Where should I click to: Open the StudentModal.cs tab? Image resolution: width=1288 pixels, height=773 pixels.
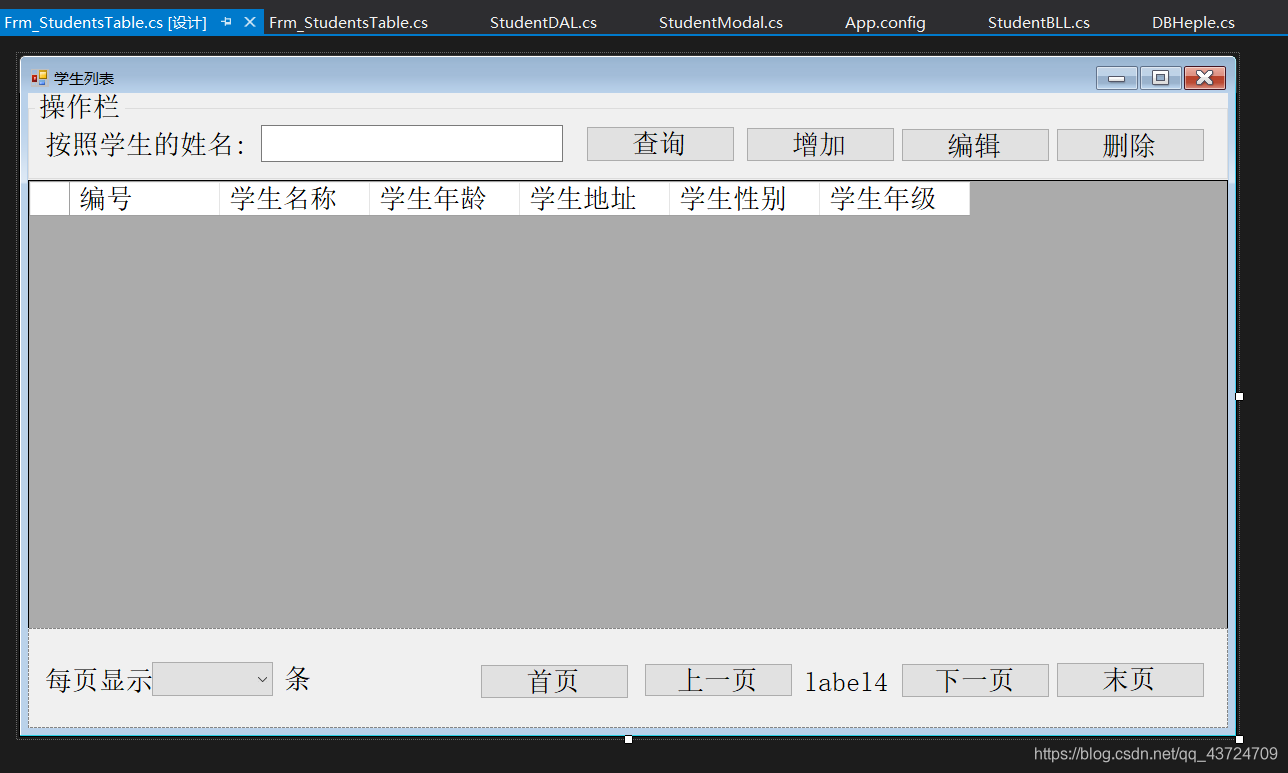tap(721, 22)
